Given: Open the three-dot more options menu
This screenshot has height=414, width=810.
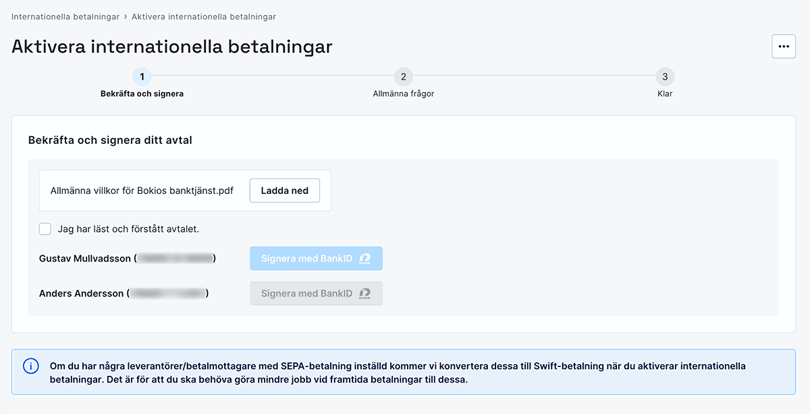Looking at the screenshot, I should point(784,47).
